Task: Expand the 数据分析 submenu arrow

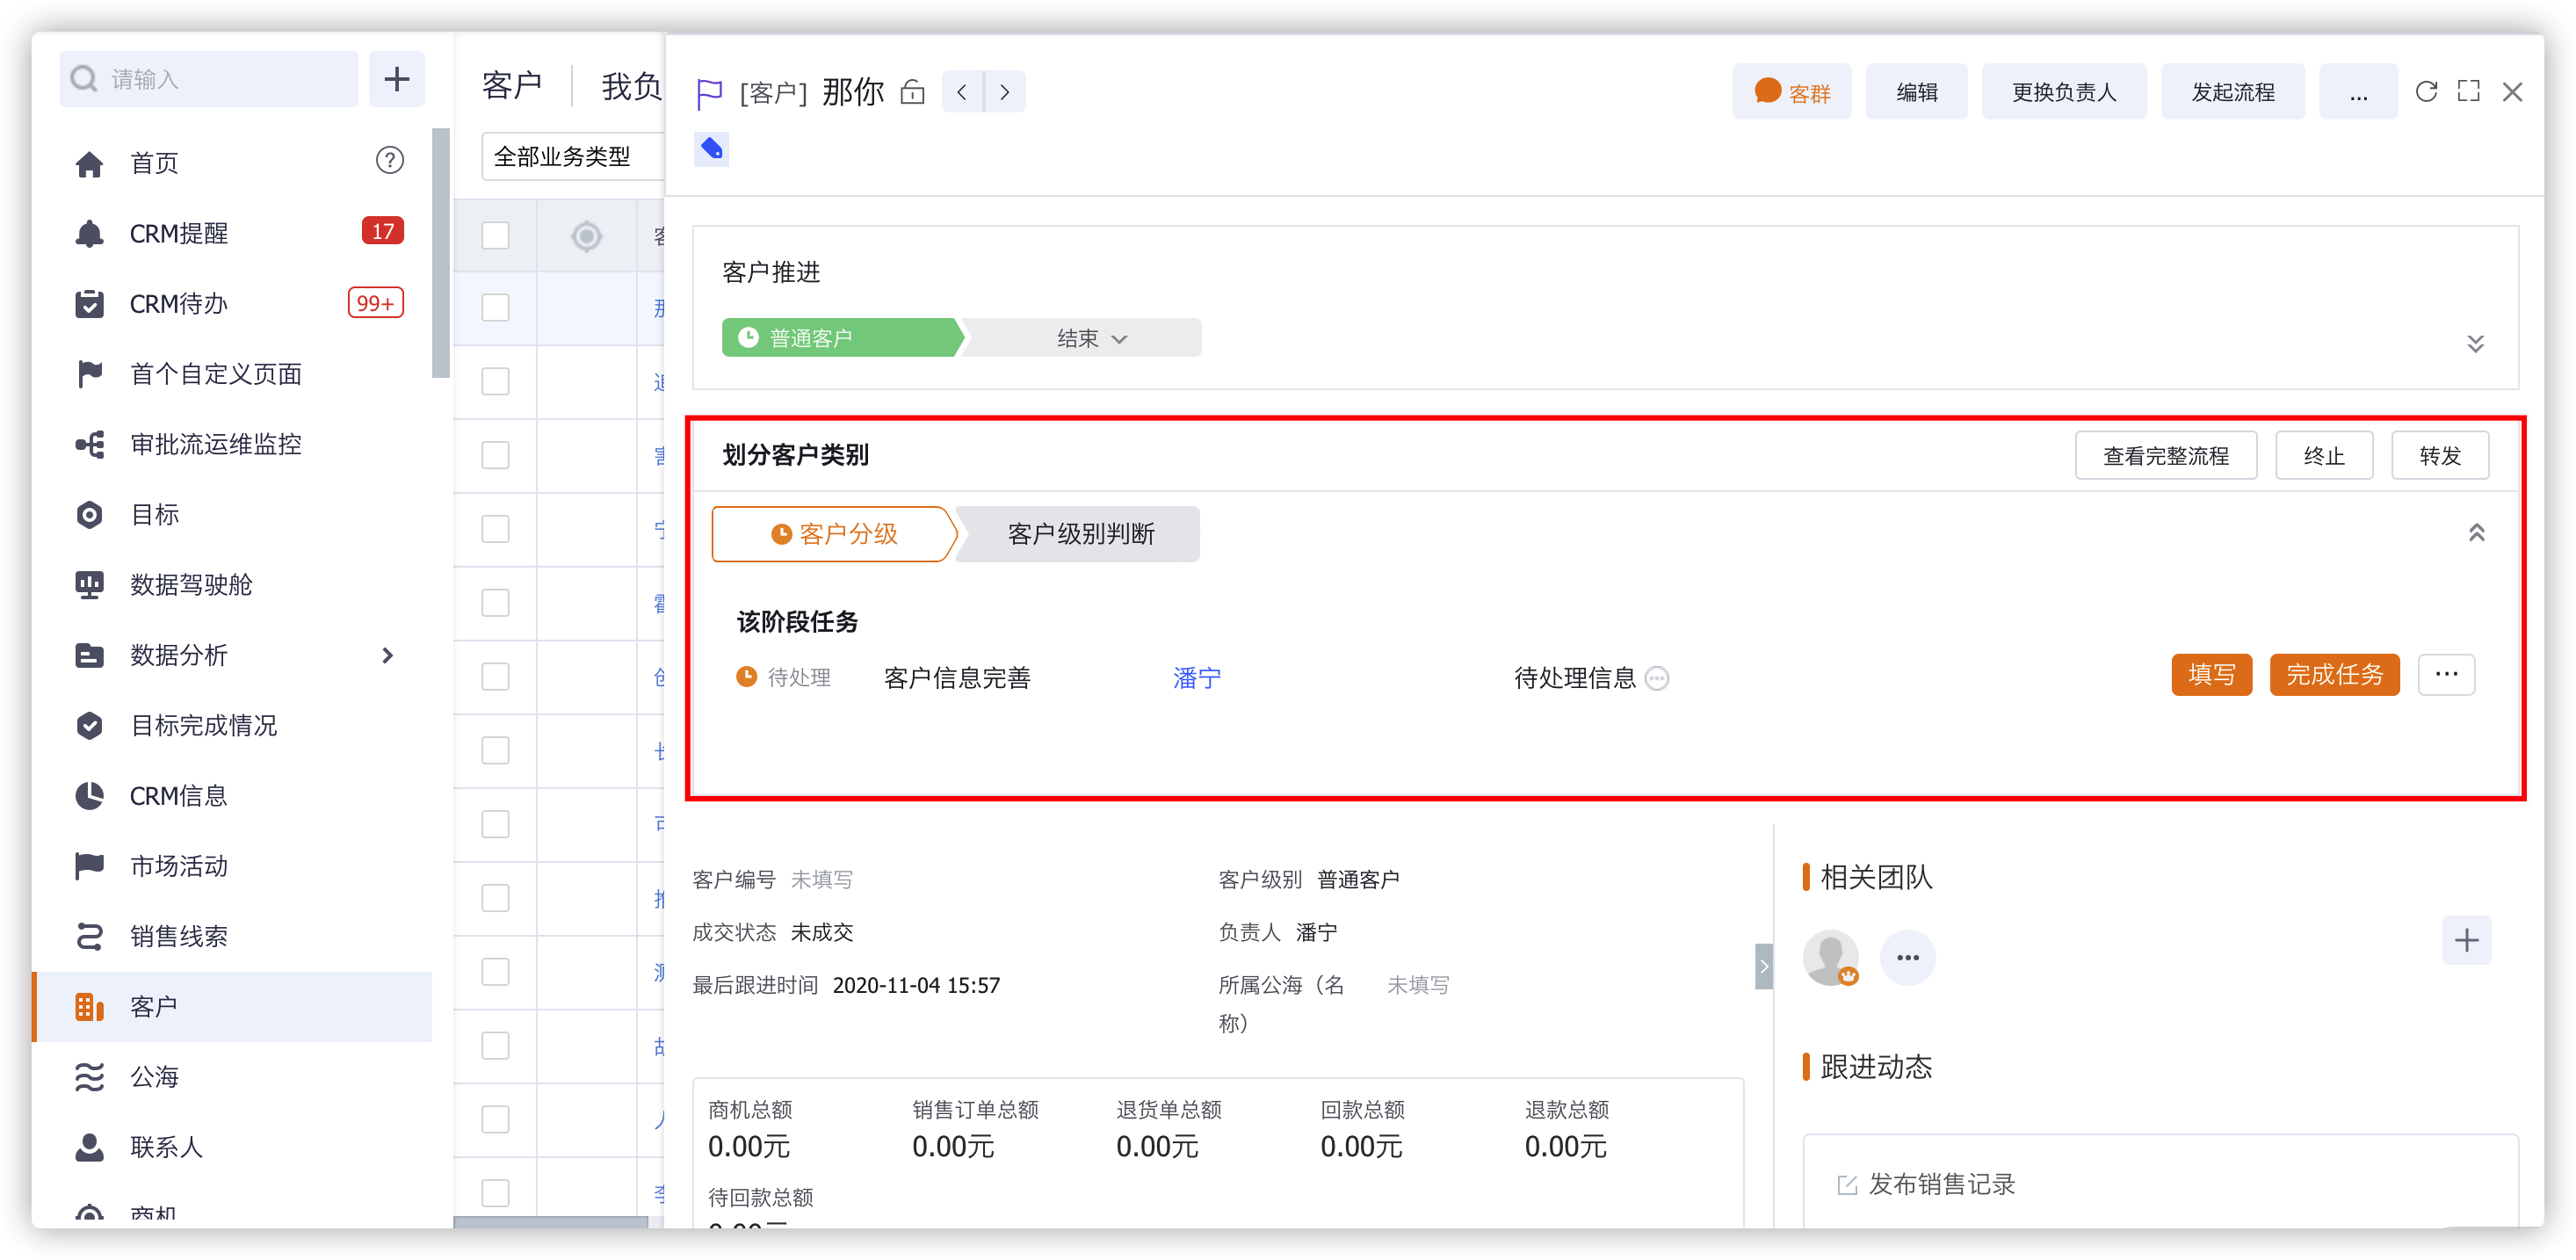Action: tap(387, 655)
